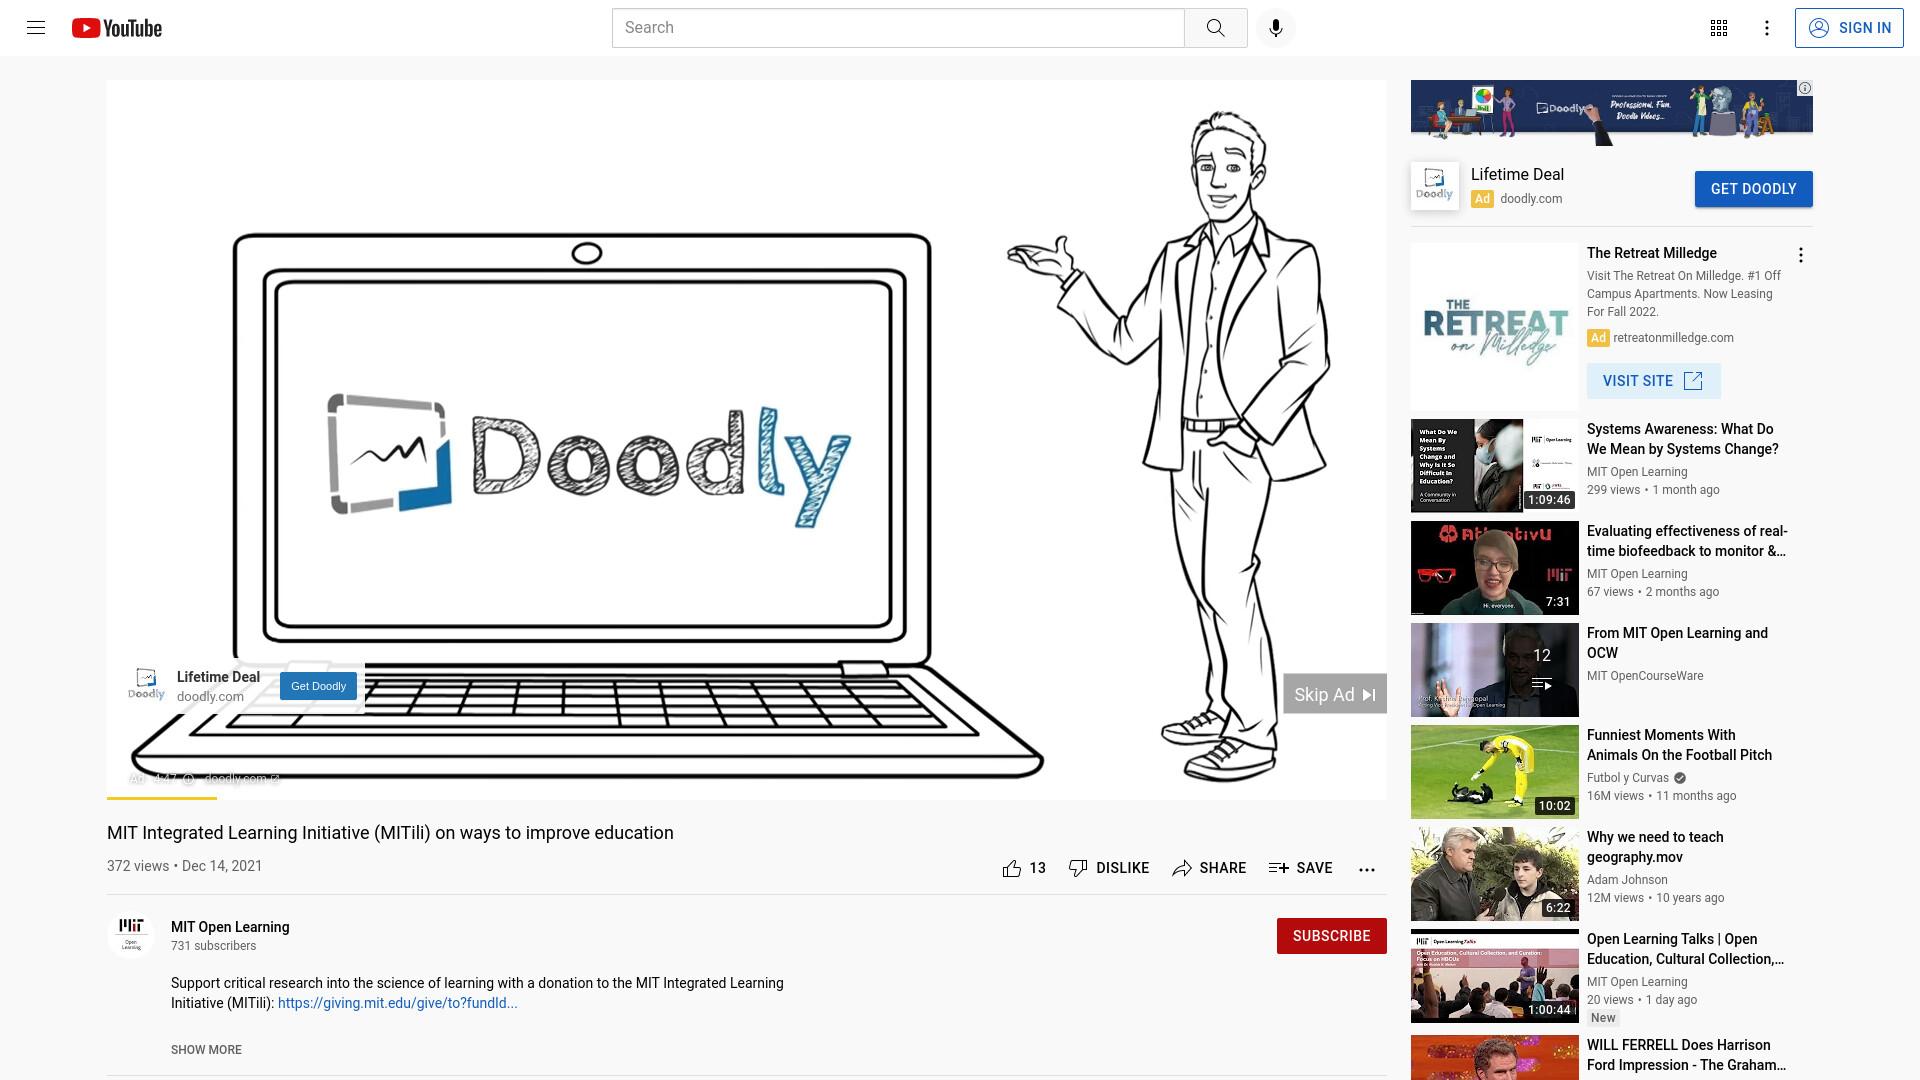1920x1080 pixels.
Task: Open From MIT Open Learning playlist thumbnail
Action: [1494, 670]
